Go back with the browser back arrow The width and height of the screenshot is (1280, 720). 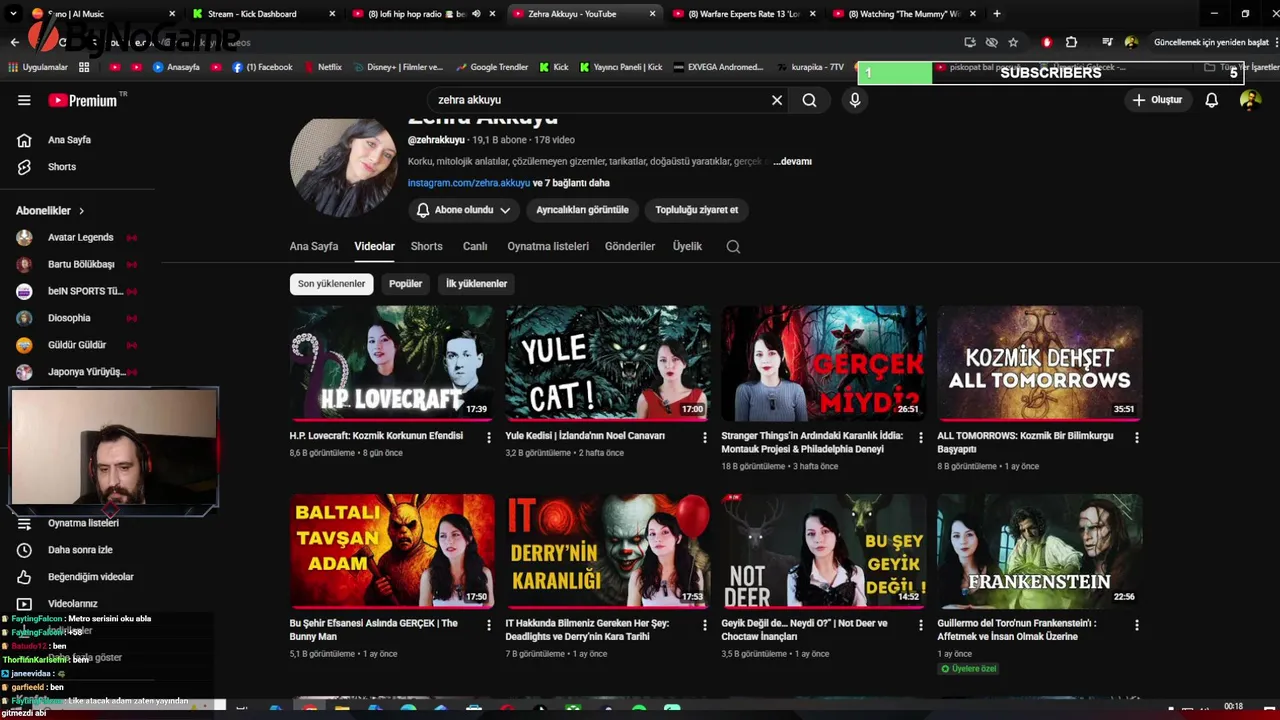pos(14,42)
